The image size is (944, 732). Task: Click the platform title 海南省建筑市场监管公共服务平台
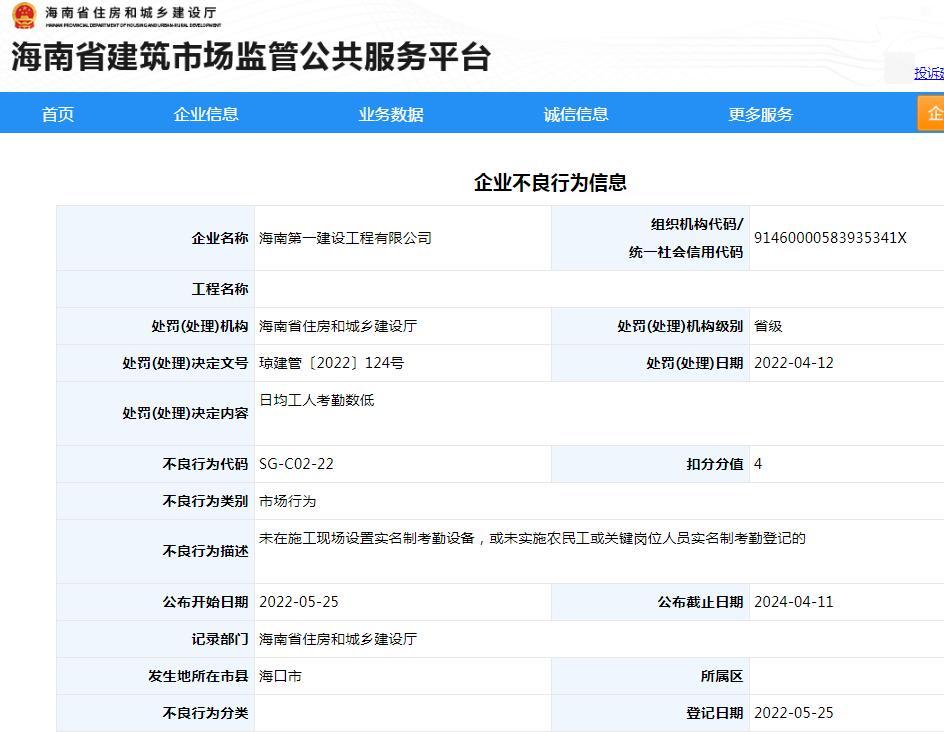point(251,57)
